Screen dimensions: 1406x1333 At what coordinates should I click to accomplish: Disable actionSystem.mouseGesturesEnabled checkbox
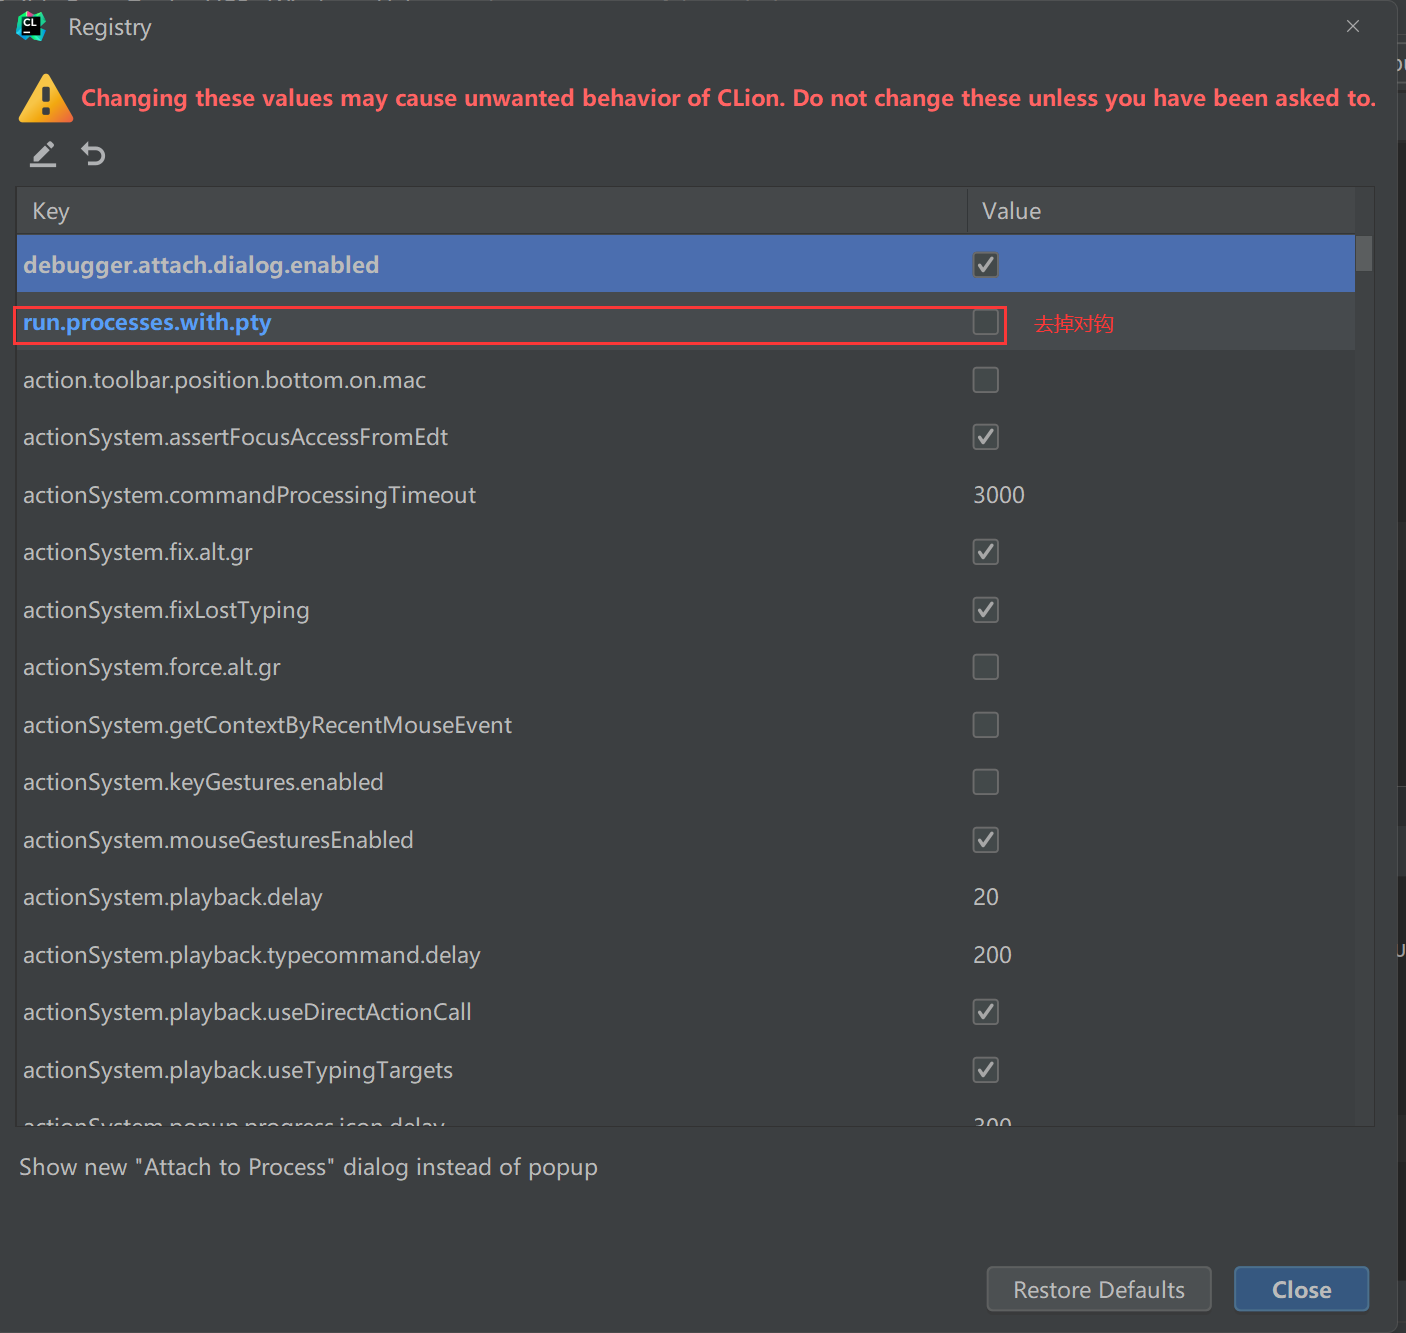point(985,840)
